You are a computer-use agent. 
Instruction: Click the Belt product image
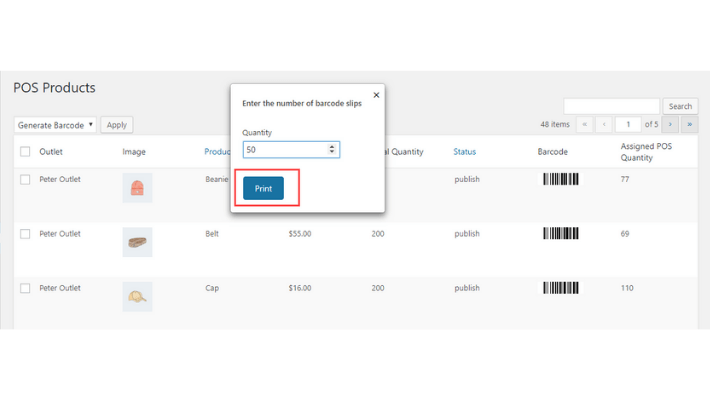pyautogui.click(x=137, y=242)
